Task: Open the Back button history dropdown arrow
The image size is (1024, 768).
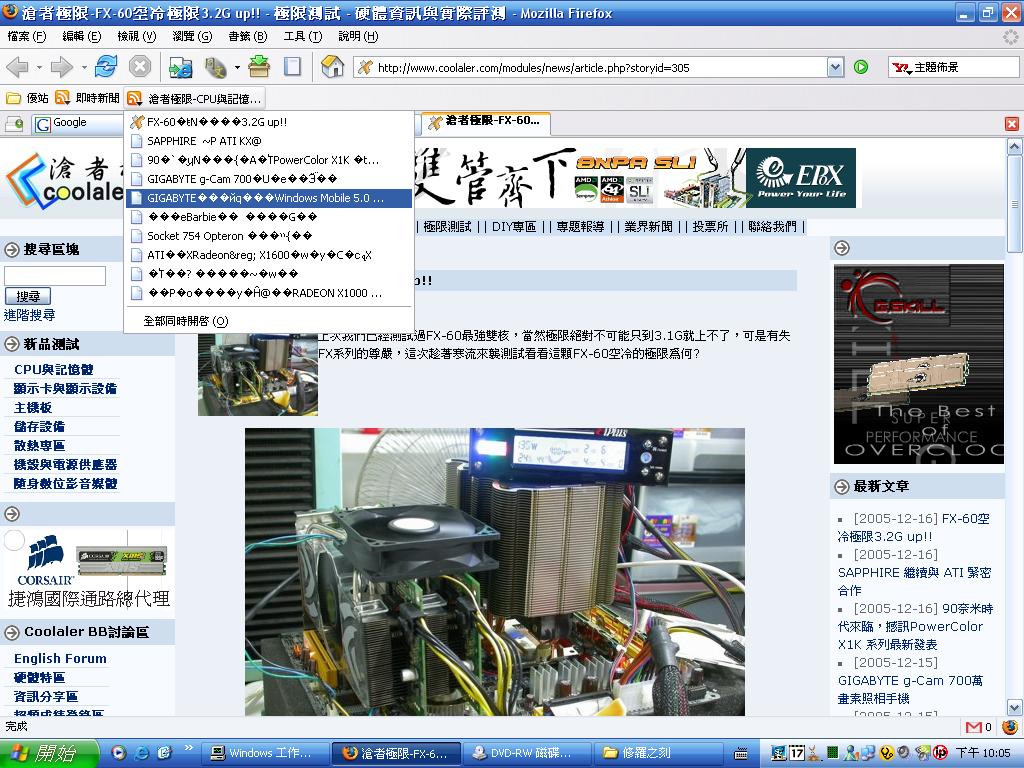Action: (x=40, y=67)
